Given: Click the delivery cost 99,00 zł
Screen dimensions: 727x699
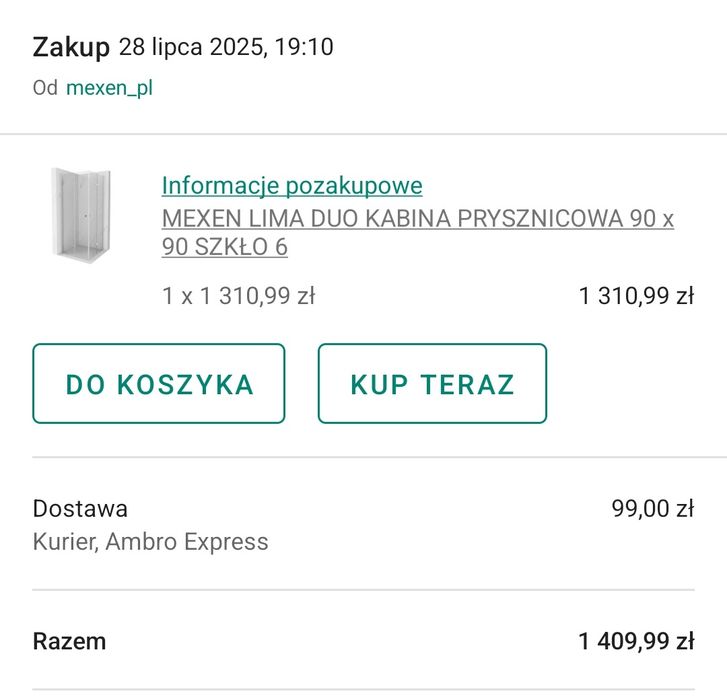Looking at the screenshot, I should [x=652, y=508].
